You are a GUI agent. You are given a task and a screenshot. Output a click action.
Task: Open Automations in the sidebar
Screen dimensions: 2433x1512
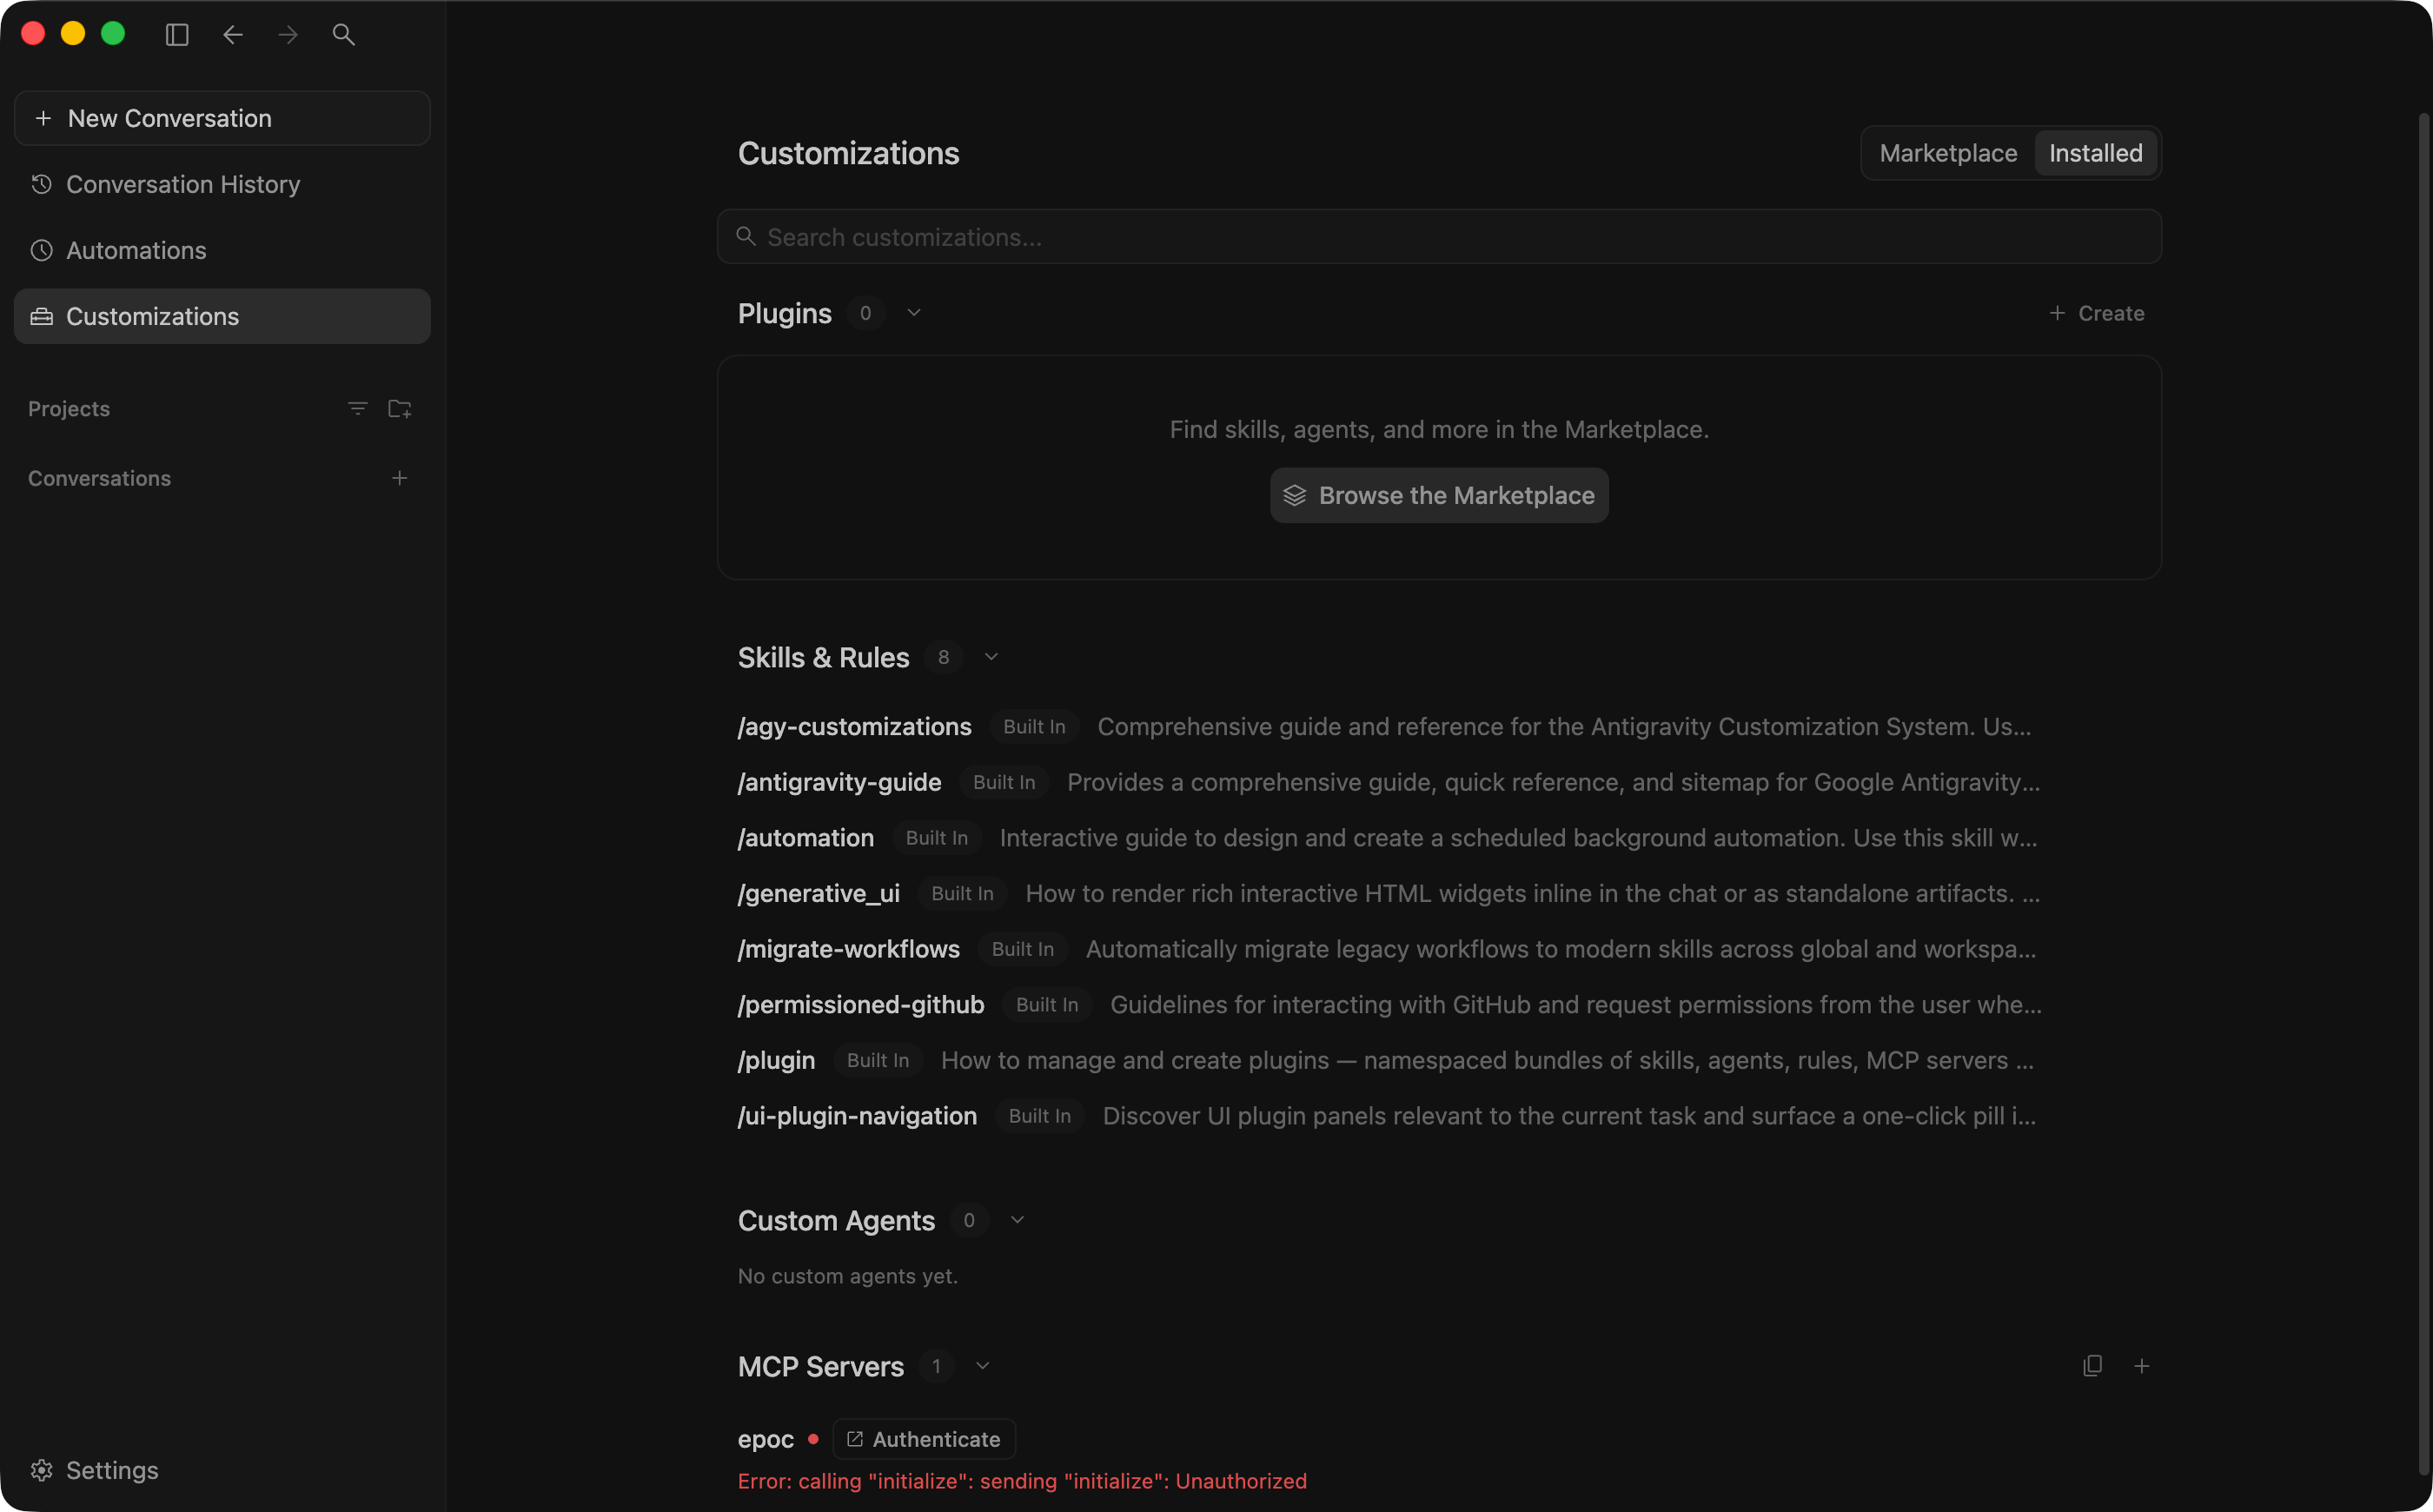222,250
